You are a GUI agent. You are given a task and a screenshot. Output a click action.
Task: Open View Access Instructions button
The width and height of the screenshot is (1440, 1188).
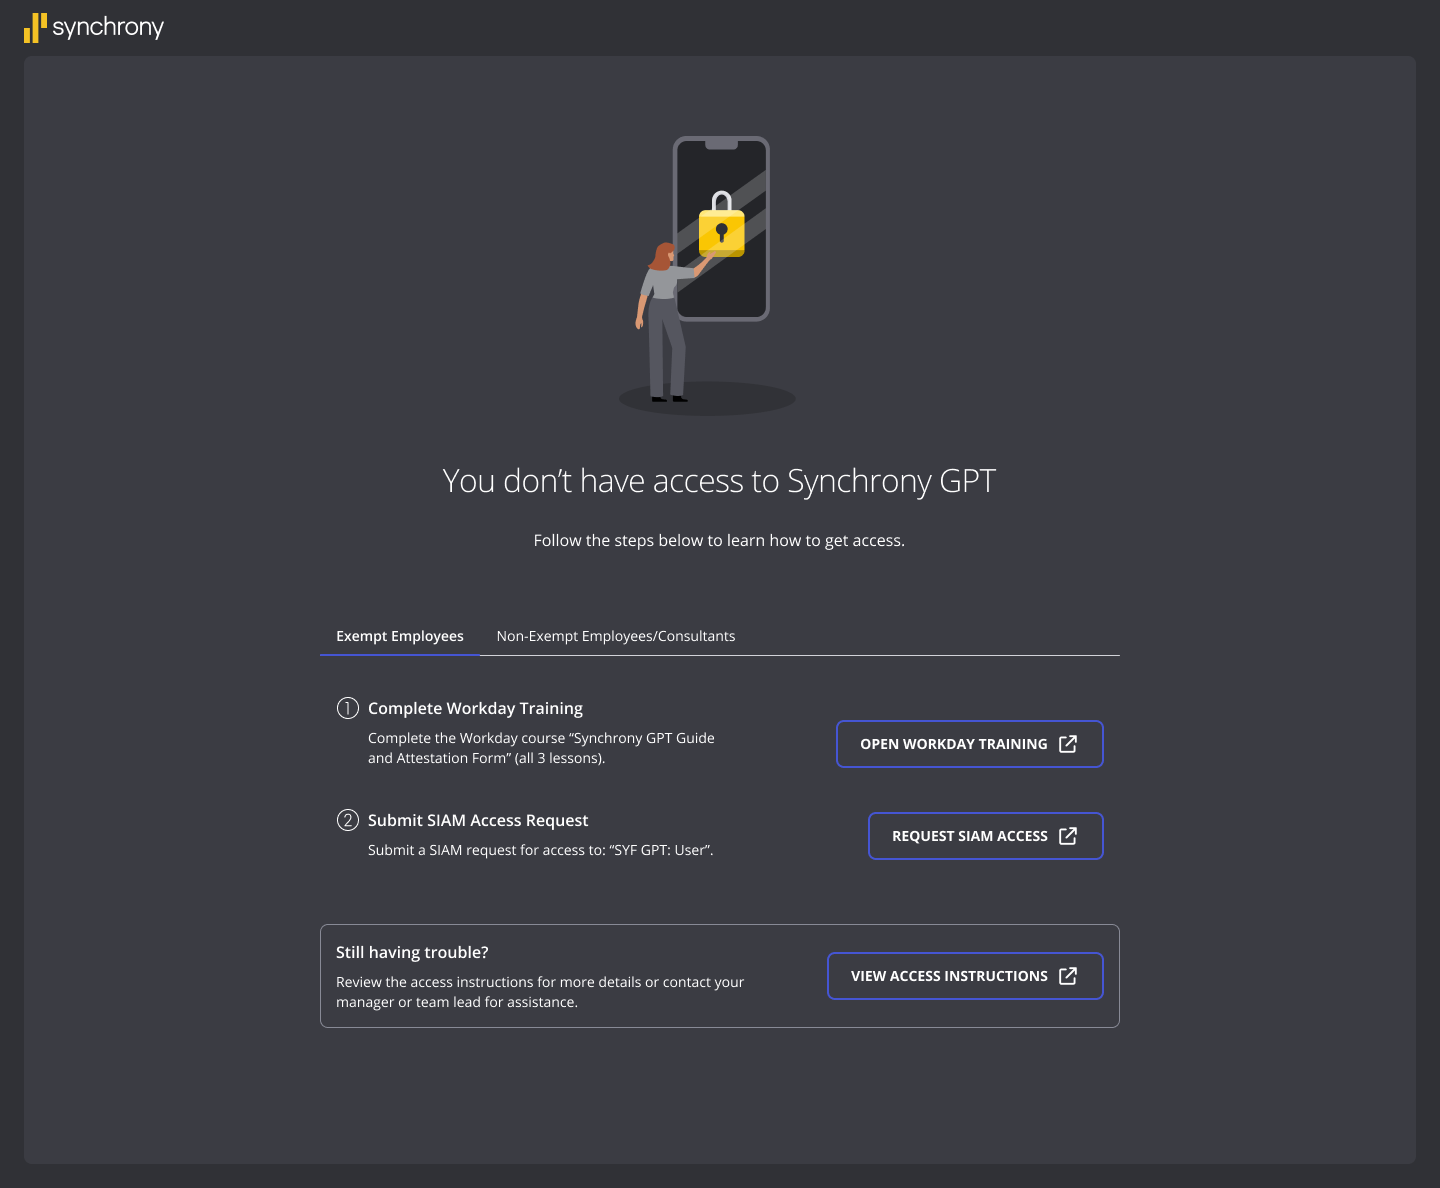[965, 976]
